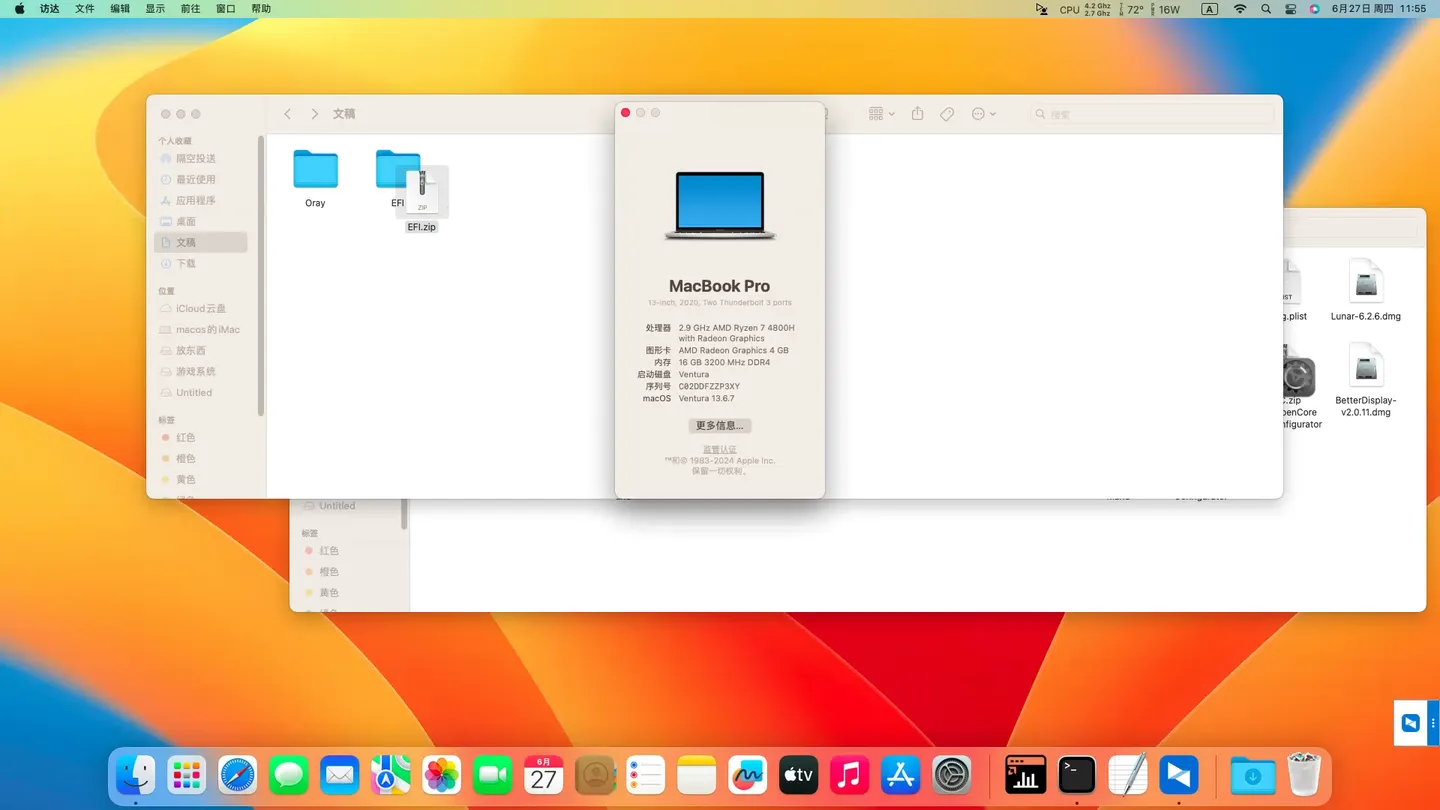
Task: Click the 更多信息... button
Action: click(719, 426)
